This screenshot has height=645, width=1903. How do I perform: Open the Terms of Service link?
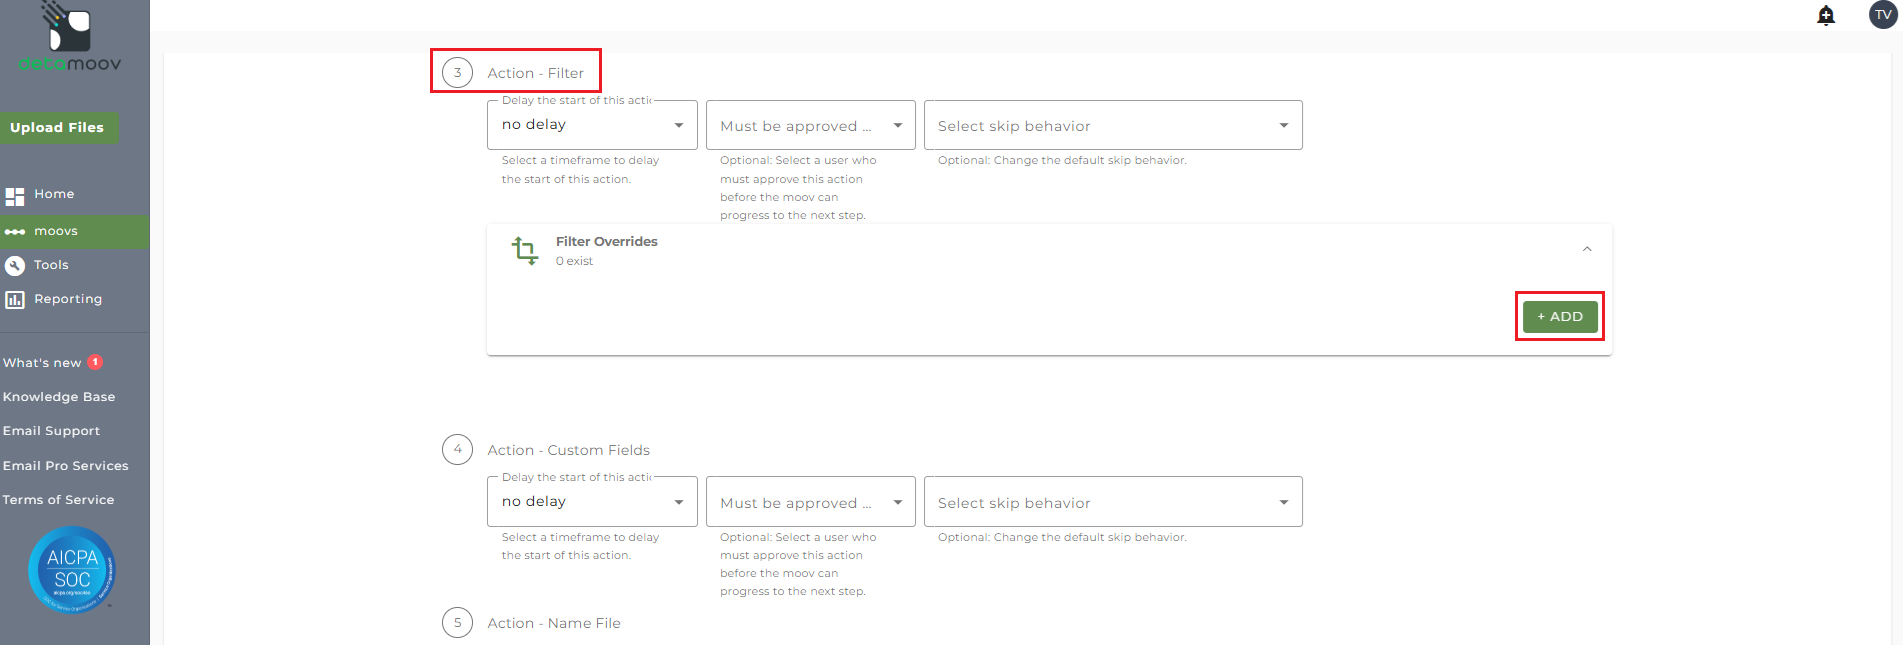(x=58, y=500)
